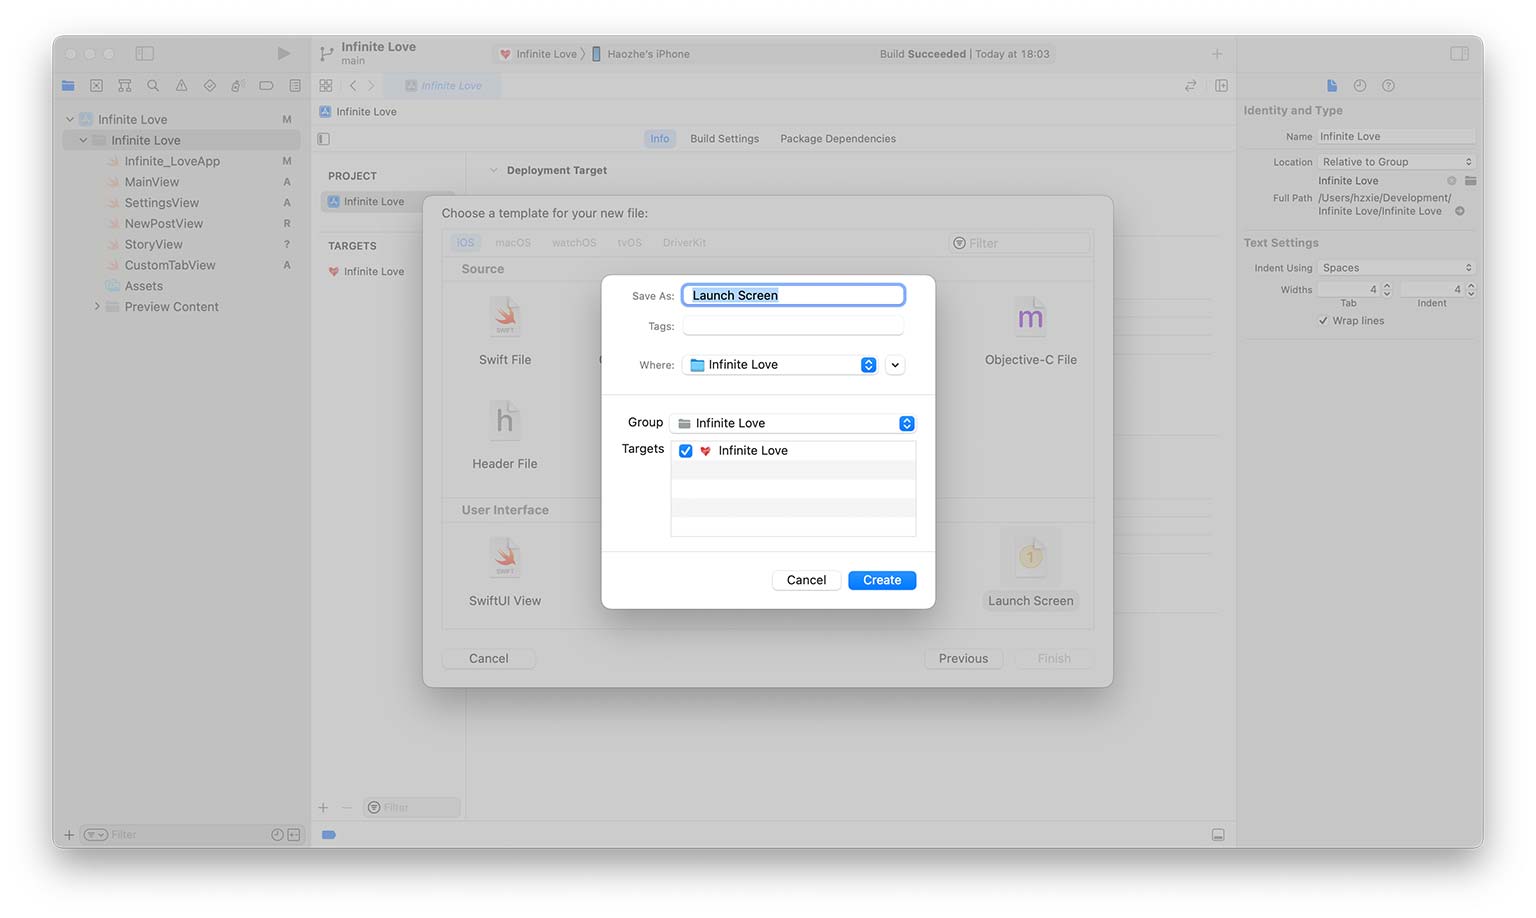Image resolution: width=1536 pixels, height=918 pixels.
Task: Open the Issue navigator warning icon
Action: point(181,86)
